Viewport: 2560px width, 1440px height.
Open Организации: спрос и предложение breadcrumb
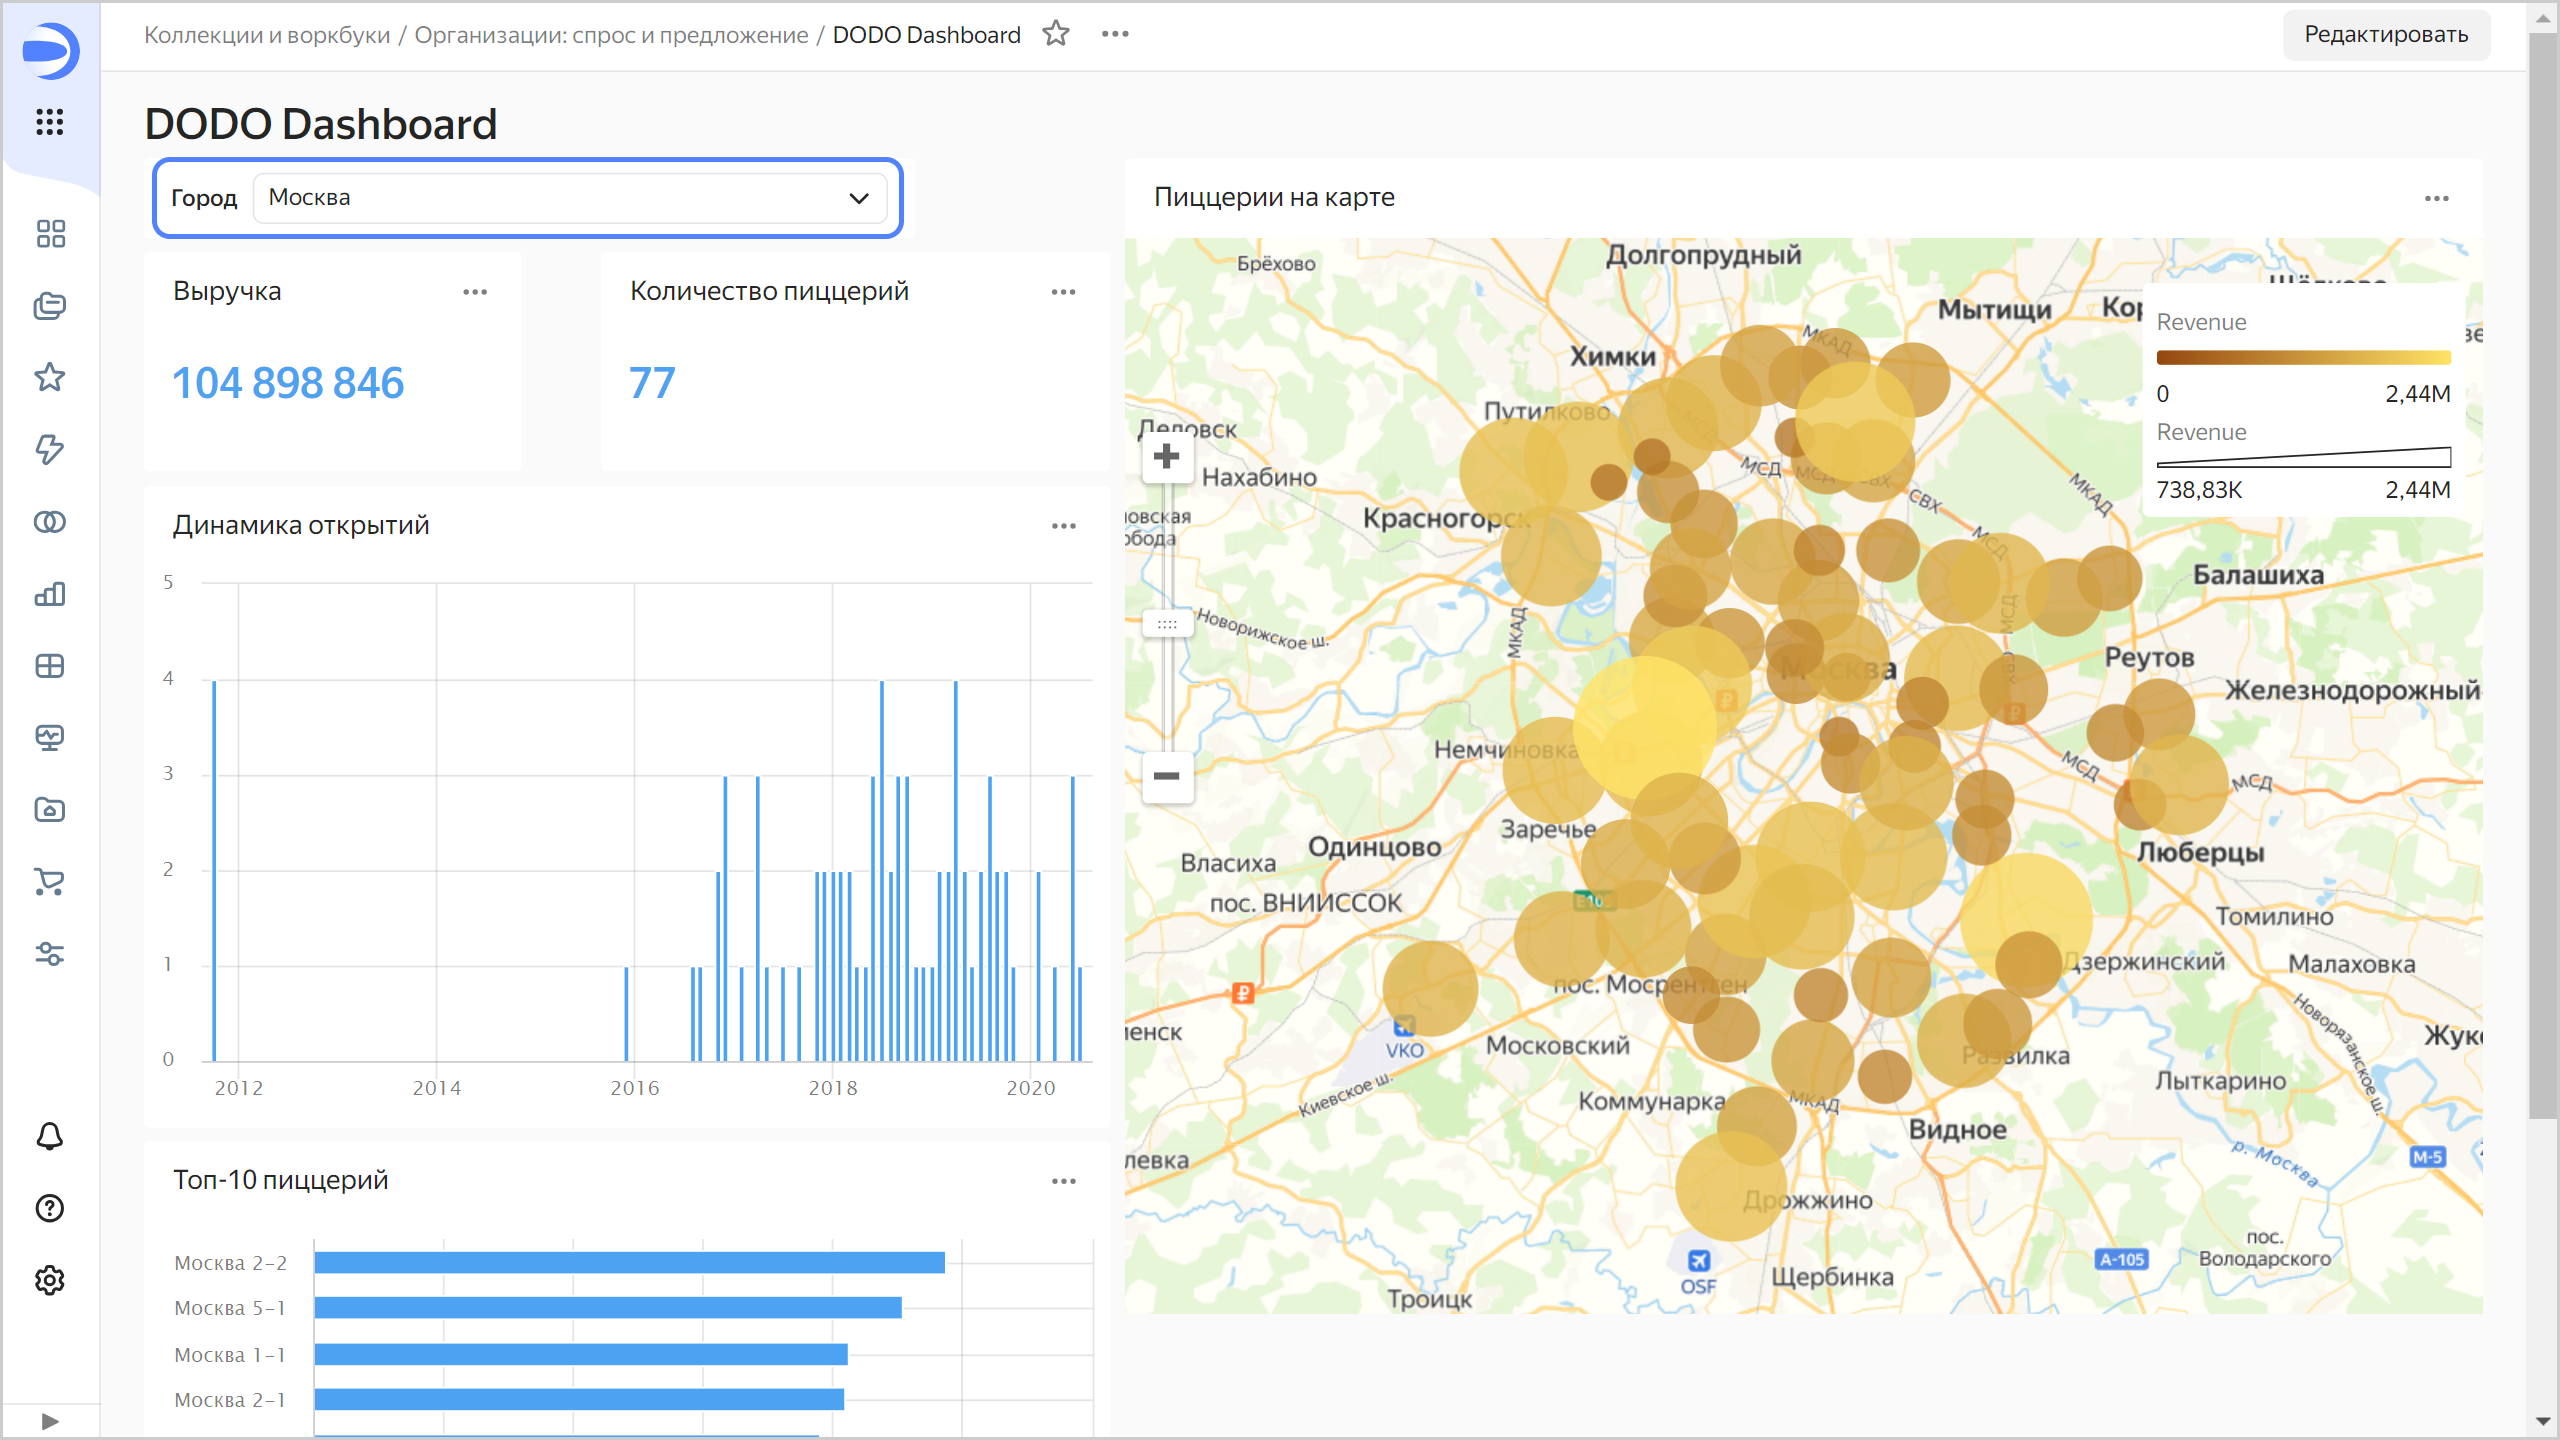coord(611,35)
